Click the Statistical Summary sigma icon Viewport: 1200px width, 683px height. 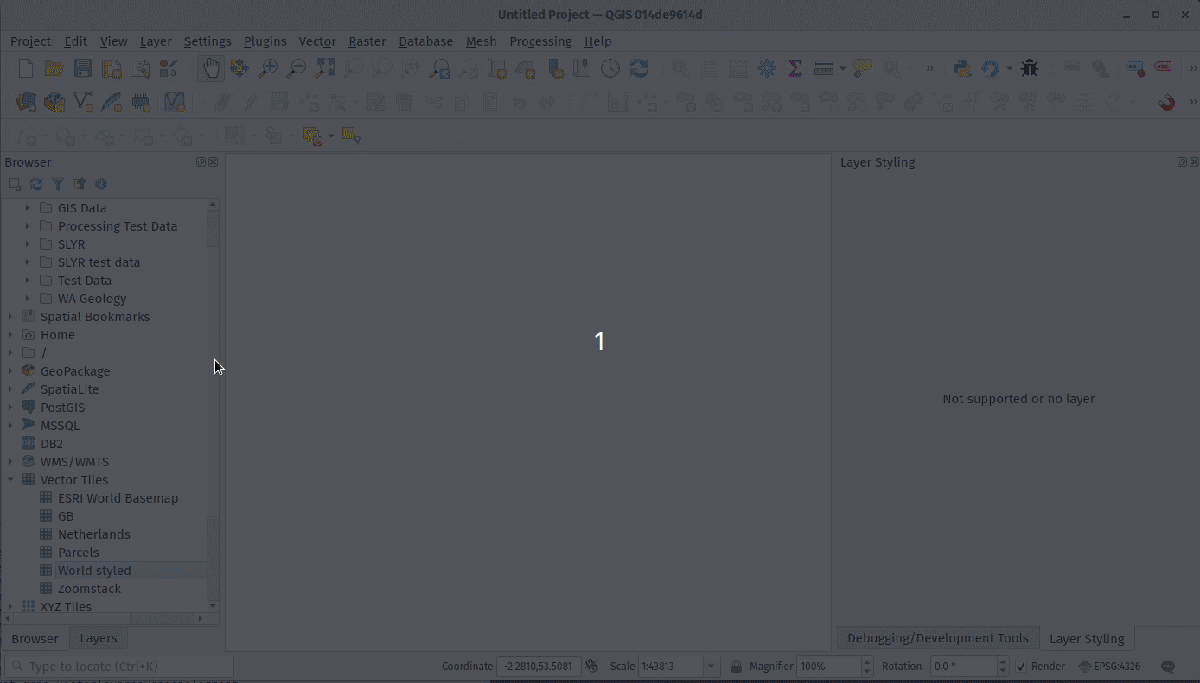795,69
